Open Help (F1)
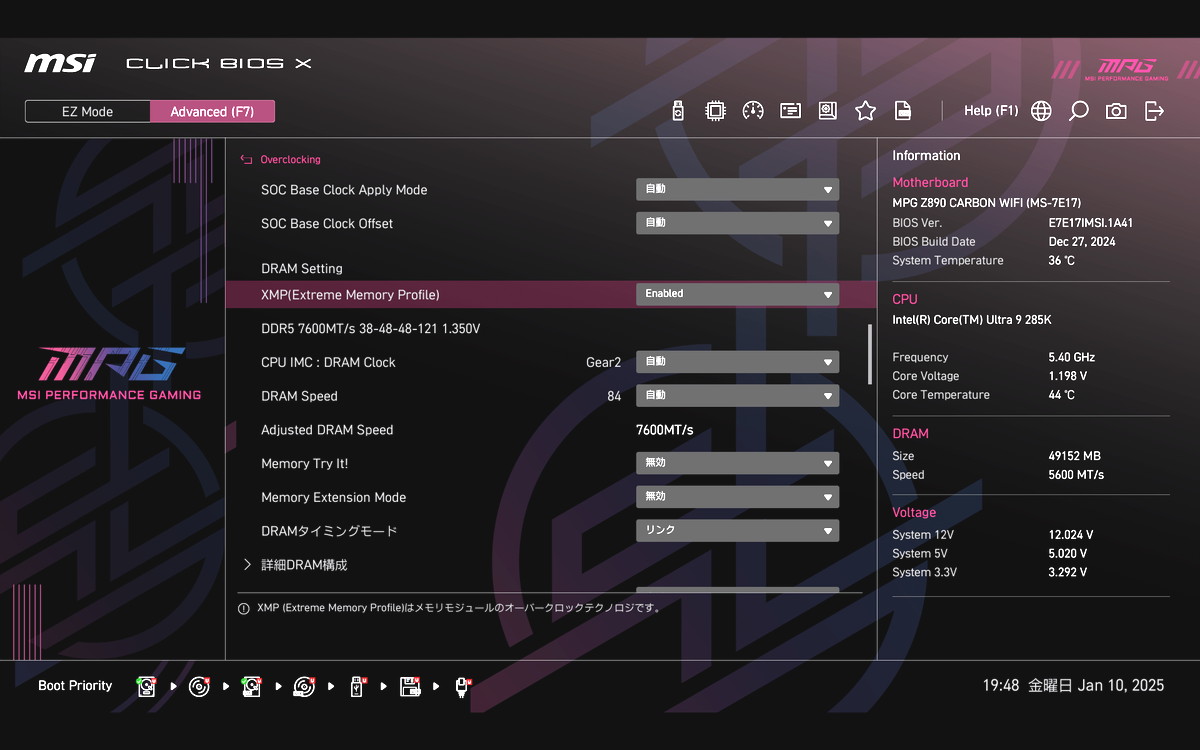 click(x=991, y=111)
